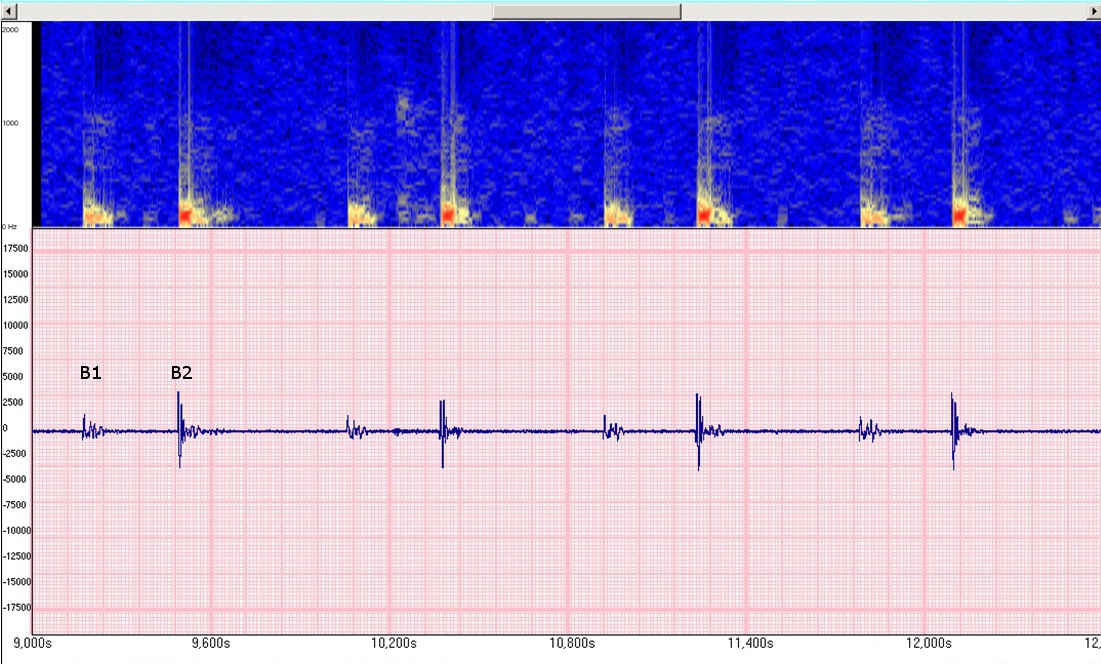Click the empty scrollbar track left of the thumb
The height and width of the screenshot is (664, 1101).
[250, 11]
